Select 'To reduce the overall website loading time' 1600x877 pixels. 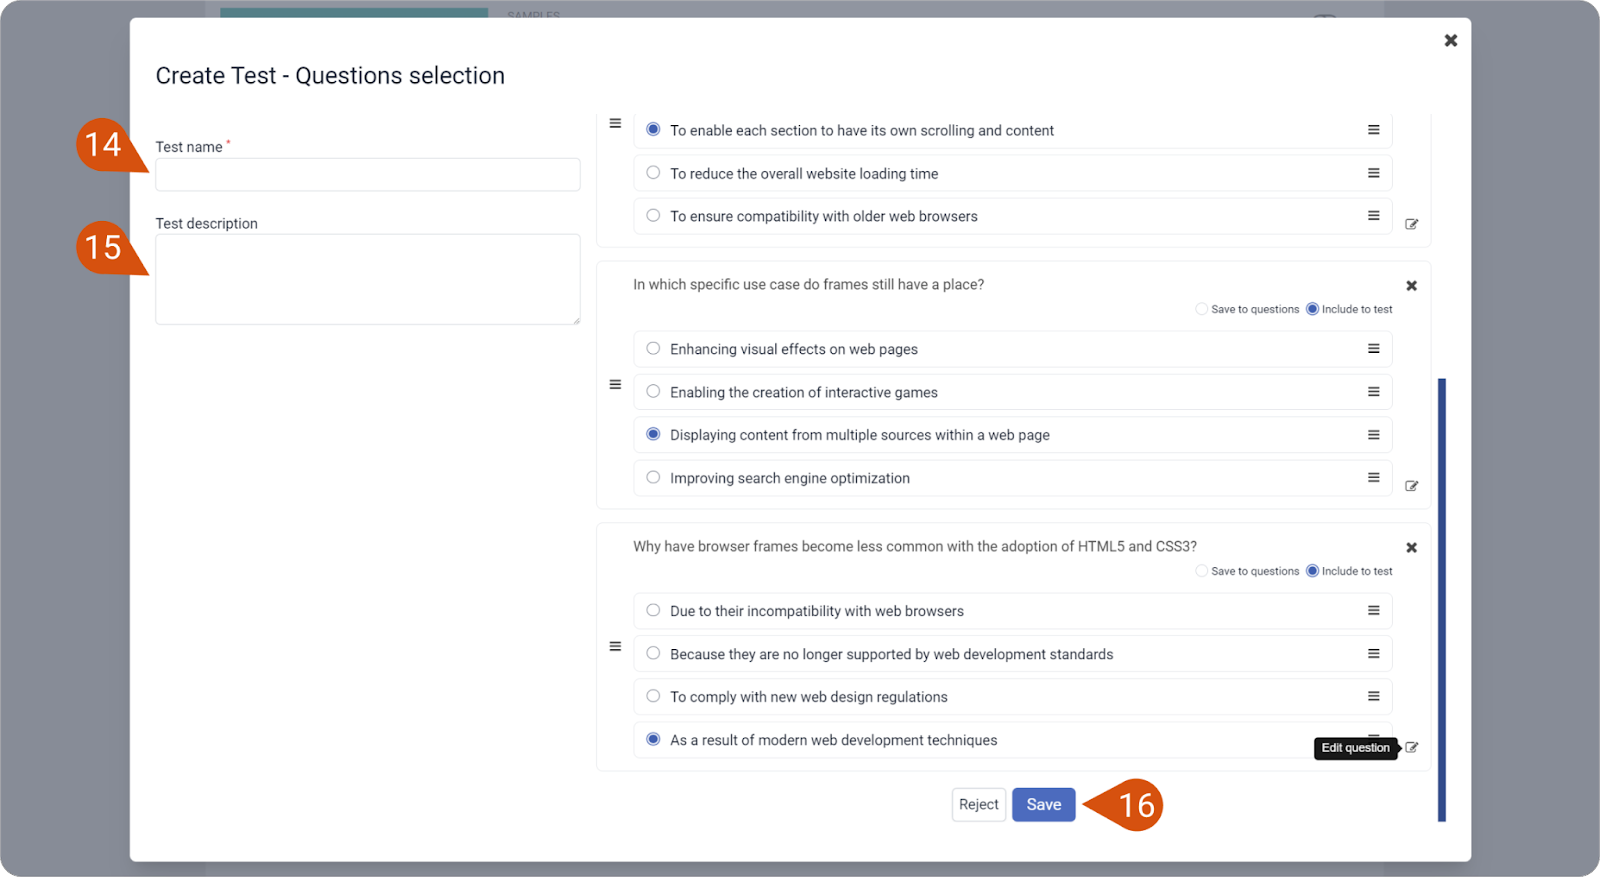point(653,173)
